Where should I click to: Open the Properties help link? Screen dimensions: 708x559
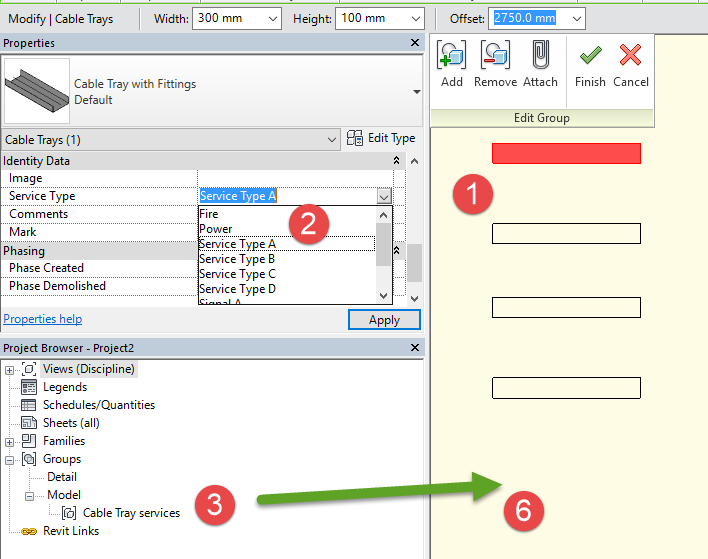click(x=43, y=319)
